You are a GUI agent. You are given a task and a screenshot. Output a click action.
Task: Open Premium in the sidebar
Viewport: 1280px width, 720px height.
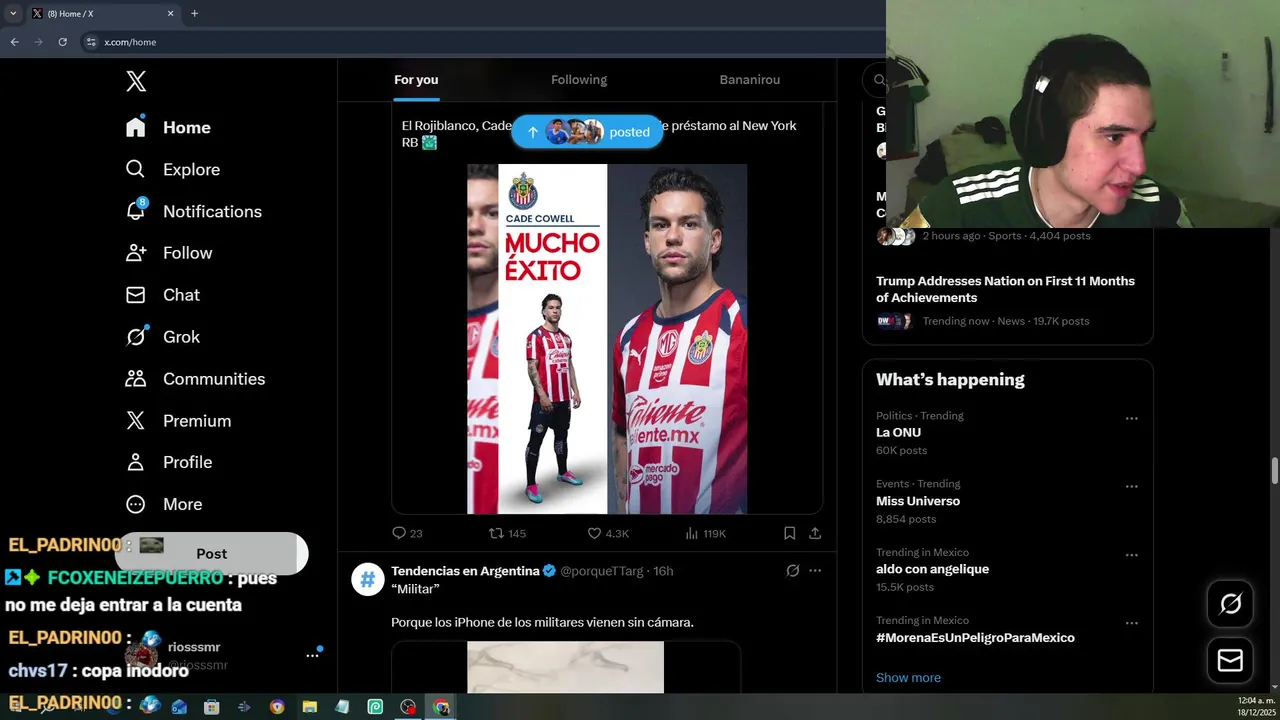point(178,421)
